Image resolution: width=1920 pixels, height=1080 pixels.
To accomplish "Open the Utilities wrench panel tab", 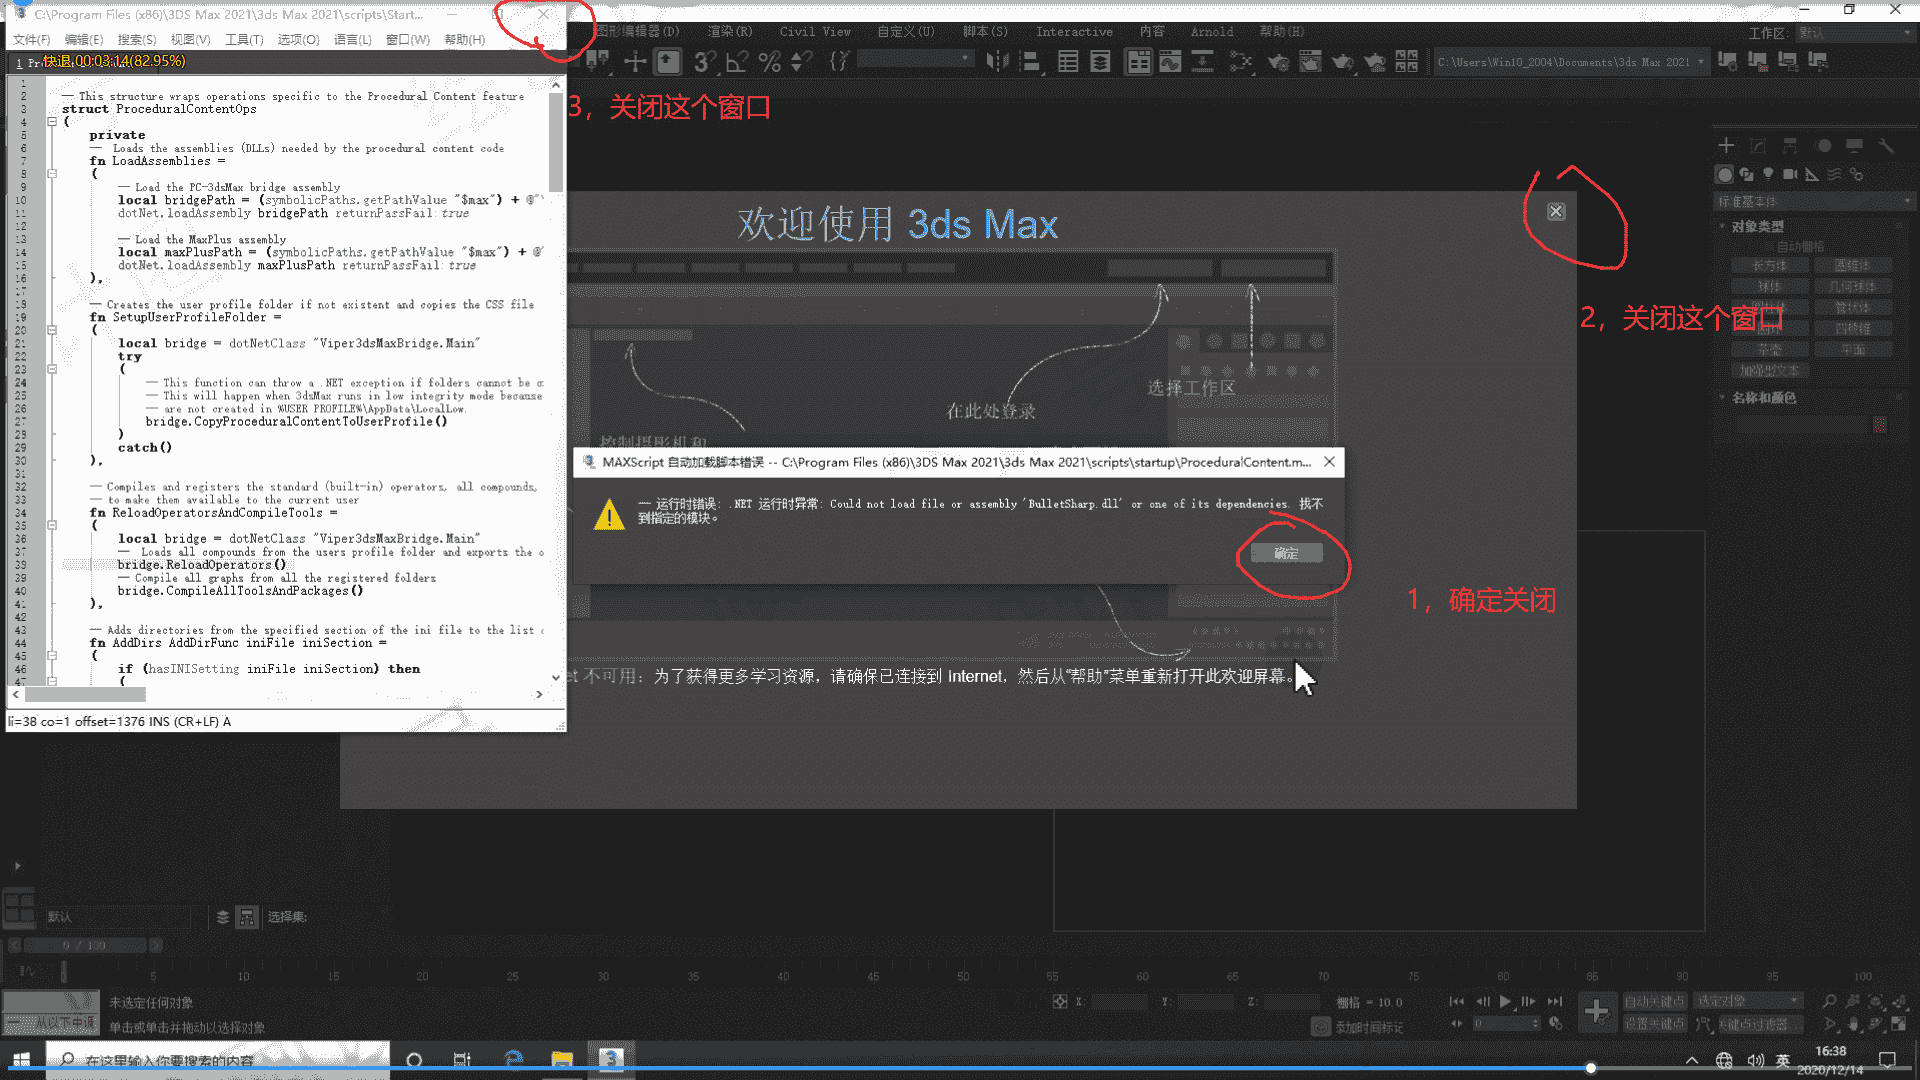I will click(x=1886, y=146).
